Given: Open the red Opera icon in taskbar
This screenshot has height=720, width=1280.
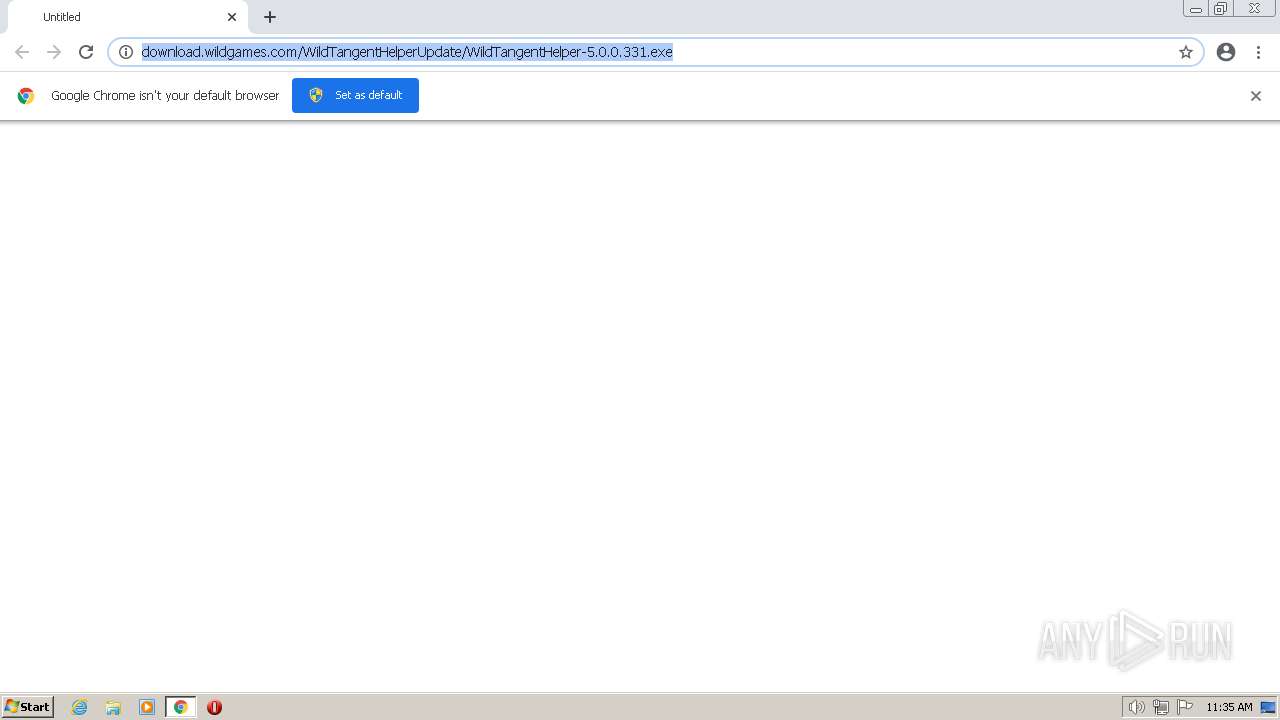Looking at the screenshot, I should click(x=214, y=707).
